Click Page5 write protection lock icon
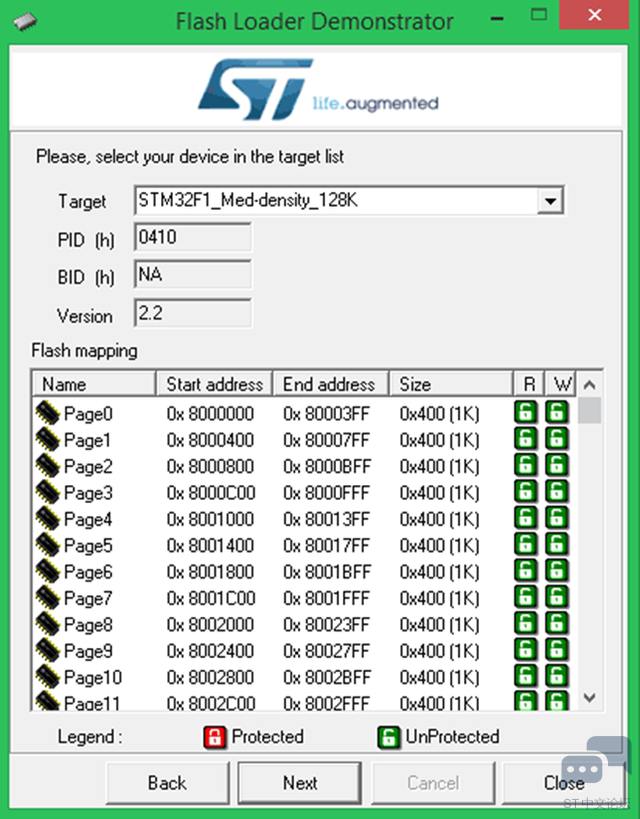This screenshot has height=819, width=640. pyautogui.click(x=557, y=544)
